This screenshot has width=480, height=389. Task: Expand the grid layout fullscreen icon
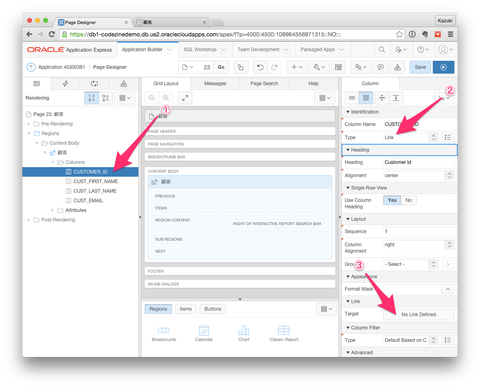pyautogui.click(x=185, y=98)
